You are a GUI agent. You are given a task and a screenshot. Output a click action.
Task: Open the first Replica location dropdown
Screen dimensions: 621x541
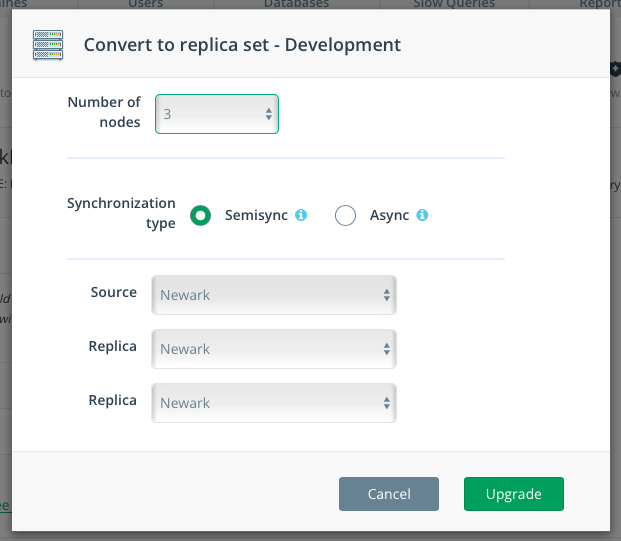tap(274, 349)
